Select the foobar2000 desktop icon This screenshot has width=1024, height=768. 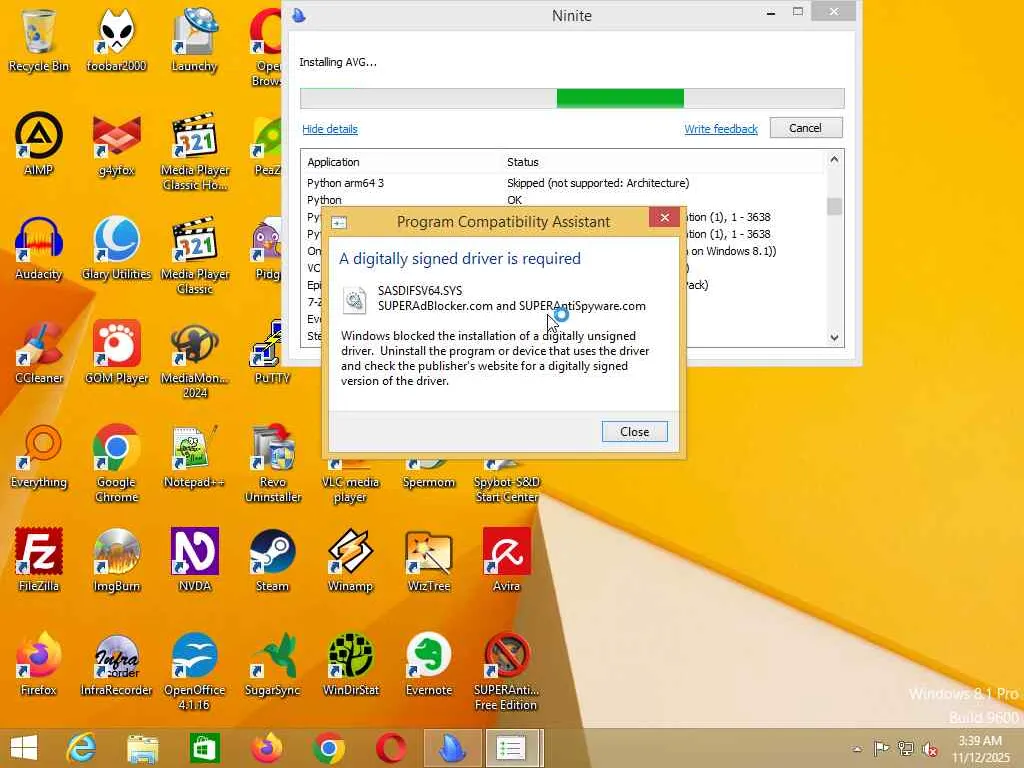[116, 40]
